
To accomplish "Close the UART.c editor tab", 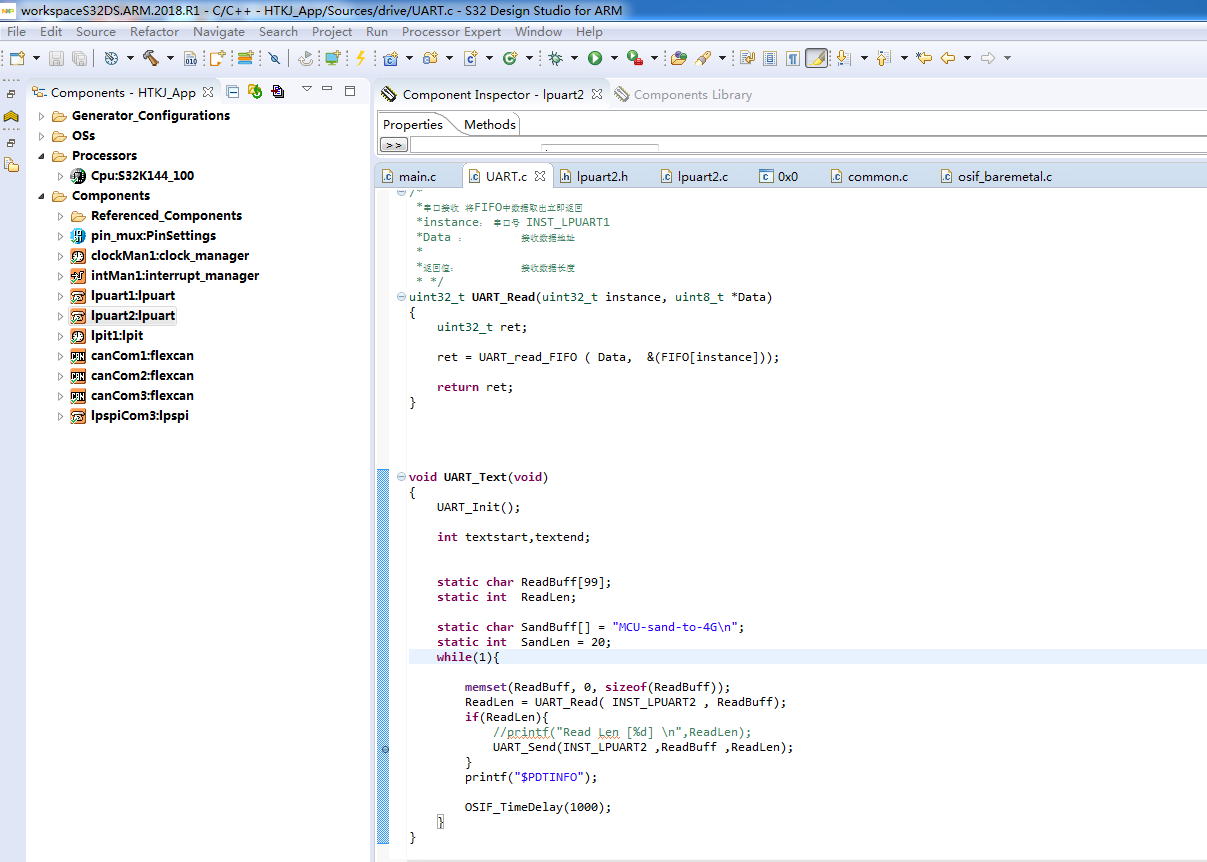I will [x=540, y=177].
